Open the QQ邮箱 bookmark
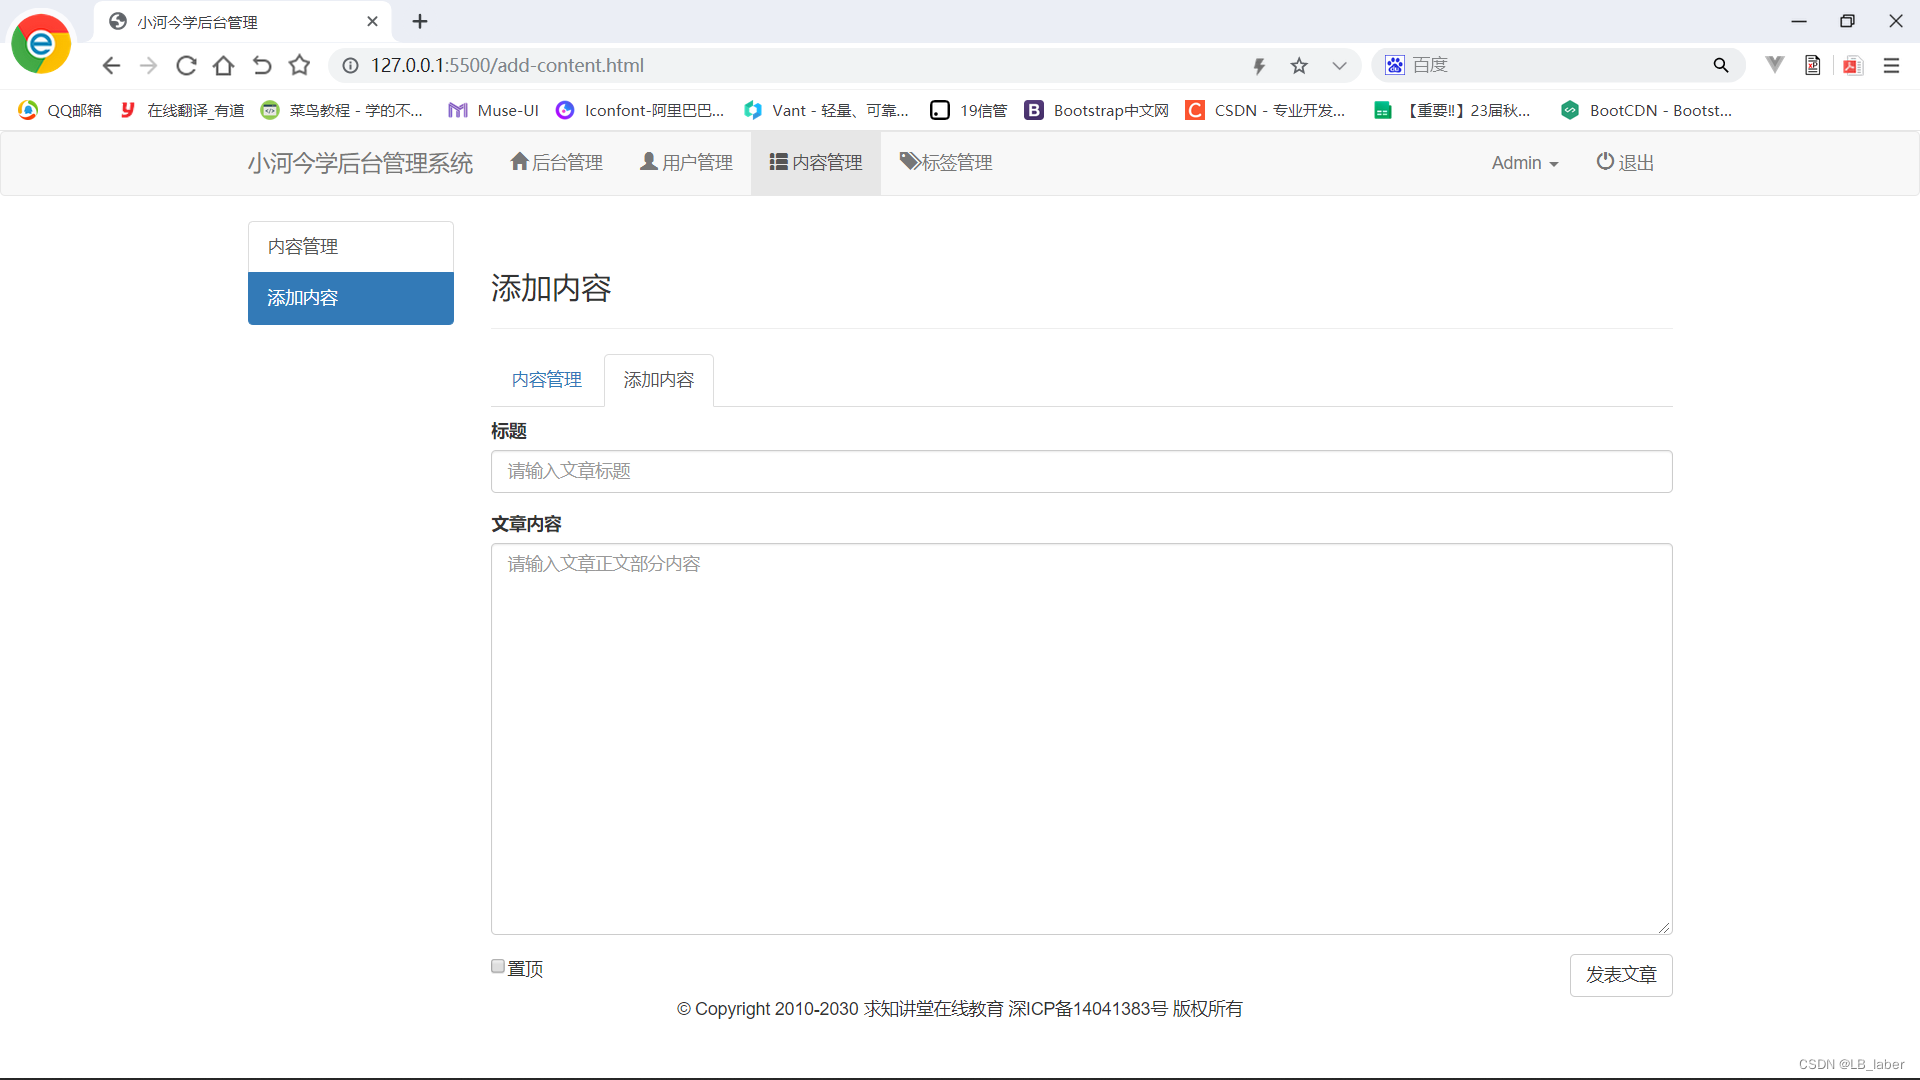This screenshot has height=1080, width=1920. [x=60, y=110]
